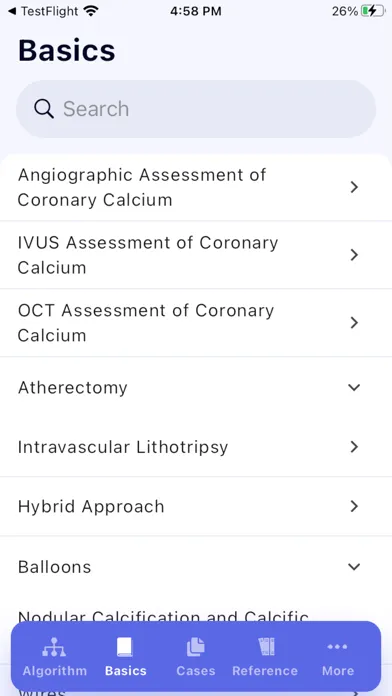Tap the Reference books icon
392x696 pixels.
click(x=267, y=647)
